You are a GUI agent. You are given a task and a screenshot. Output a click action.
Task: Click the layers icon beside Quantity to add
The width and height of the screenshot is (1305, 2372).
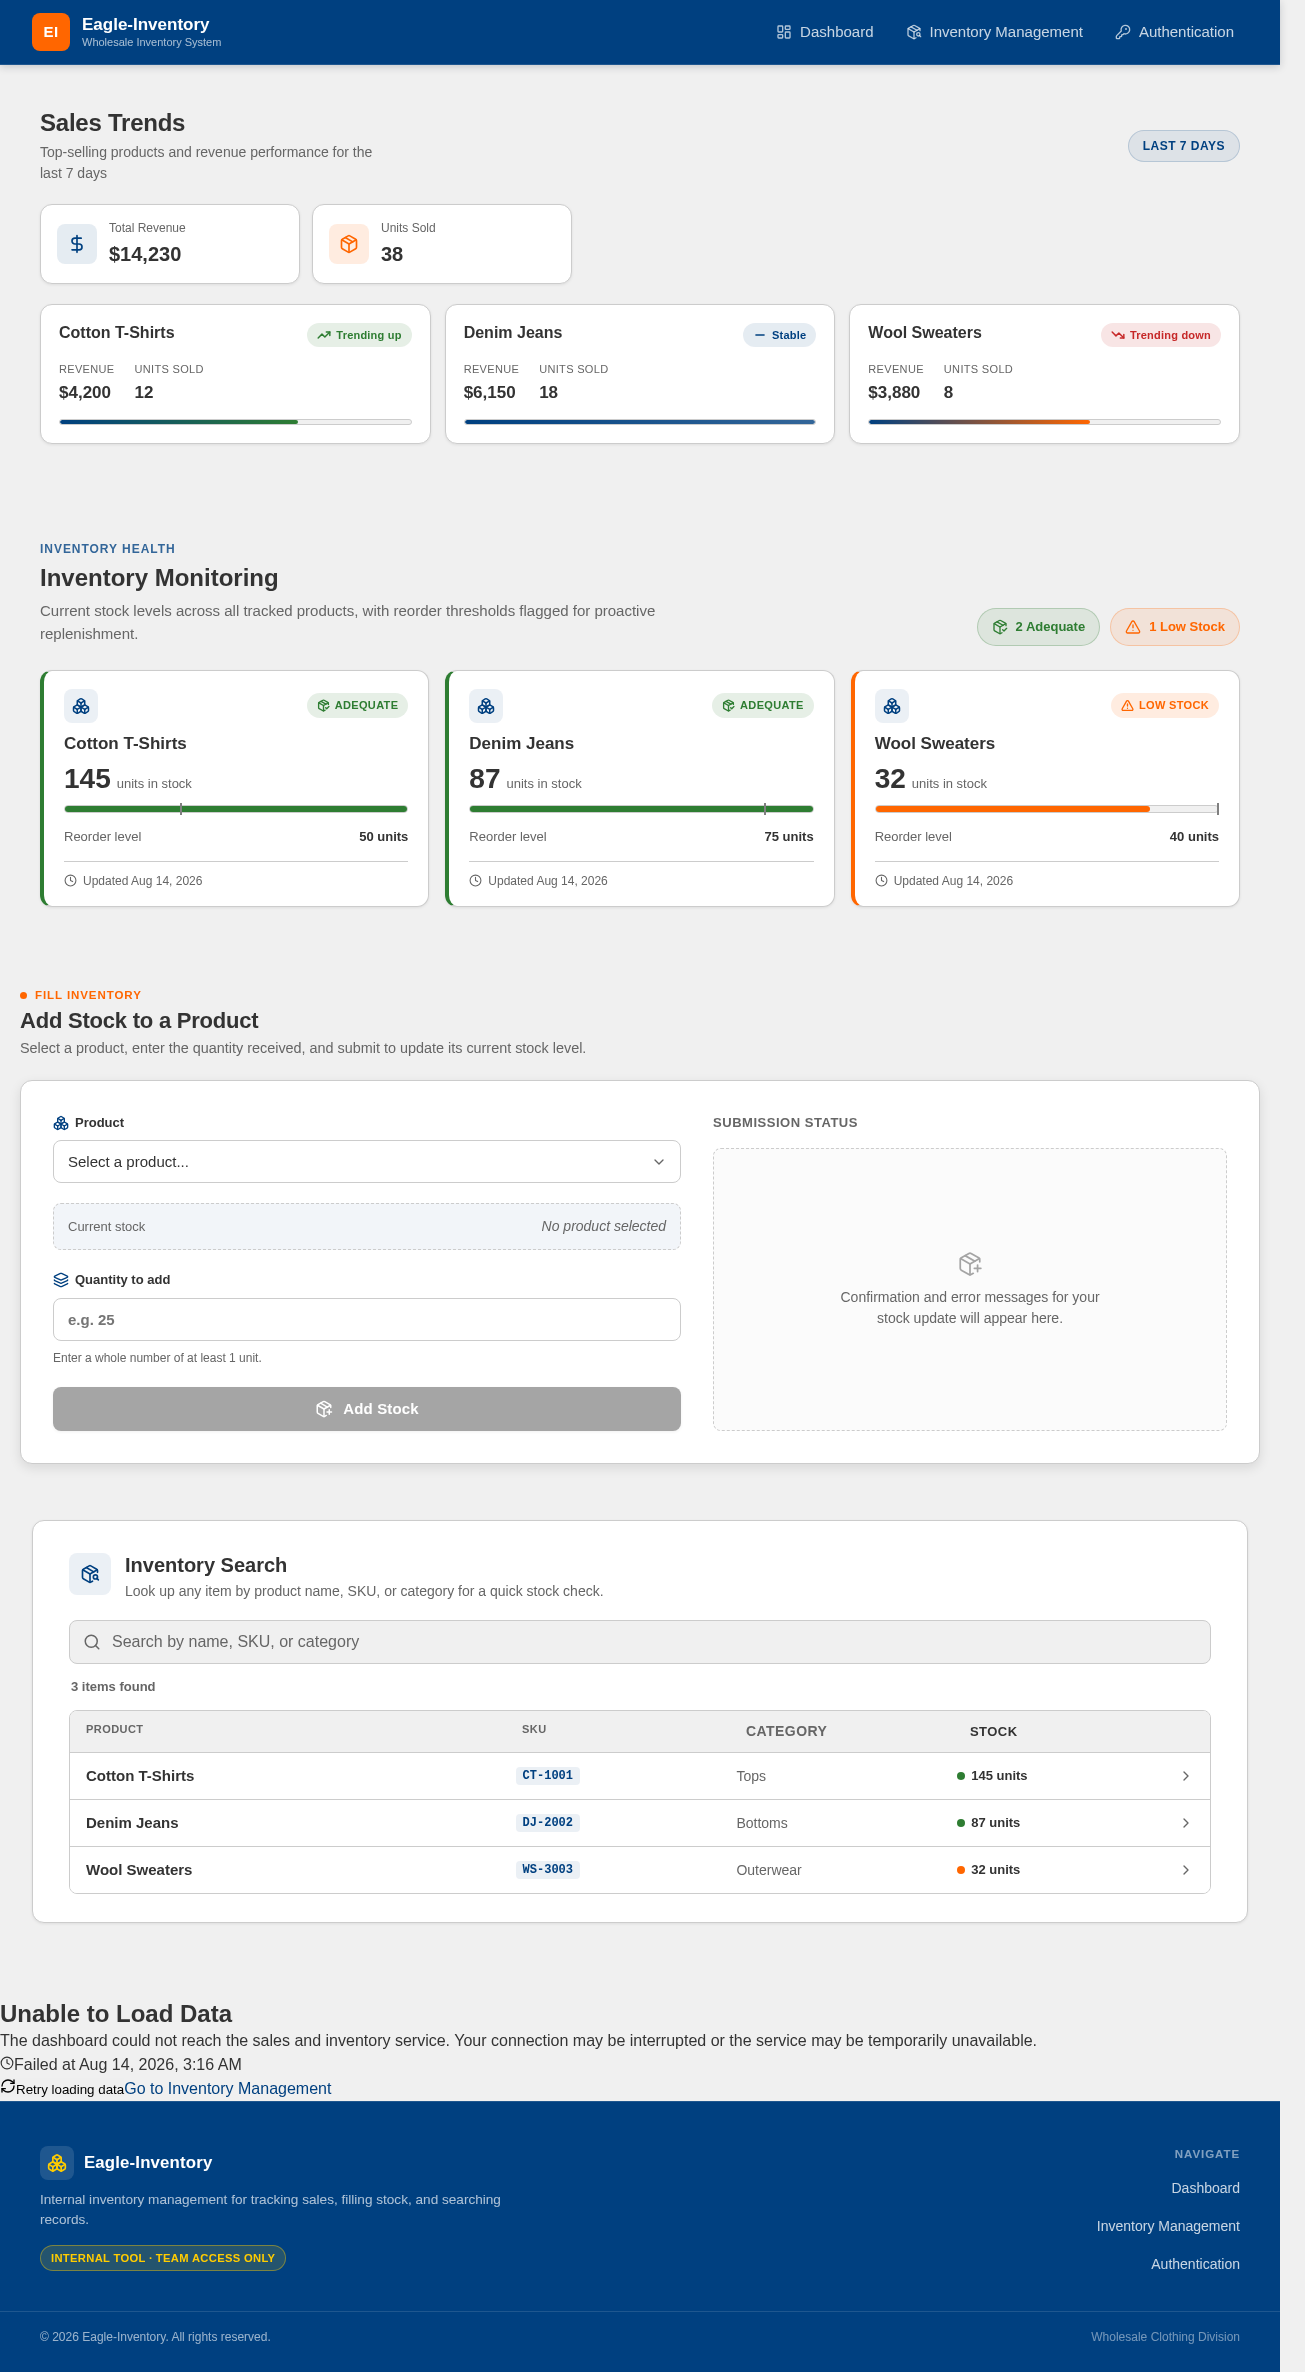click(x=61, y=1280)
